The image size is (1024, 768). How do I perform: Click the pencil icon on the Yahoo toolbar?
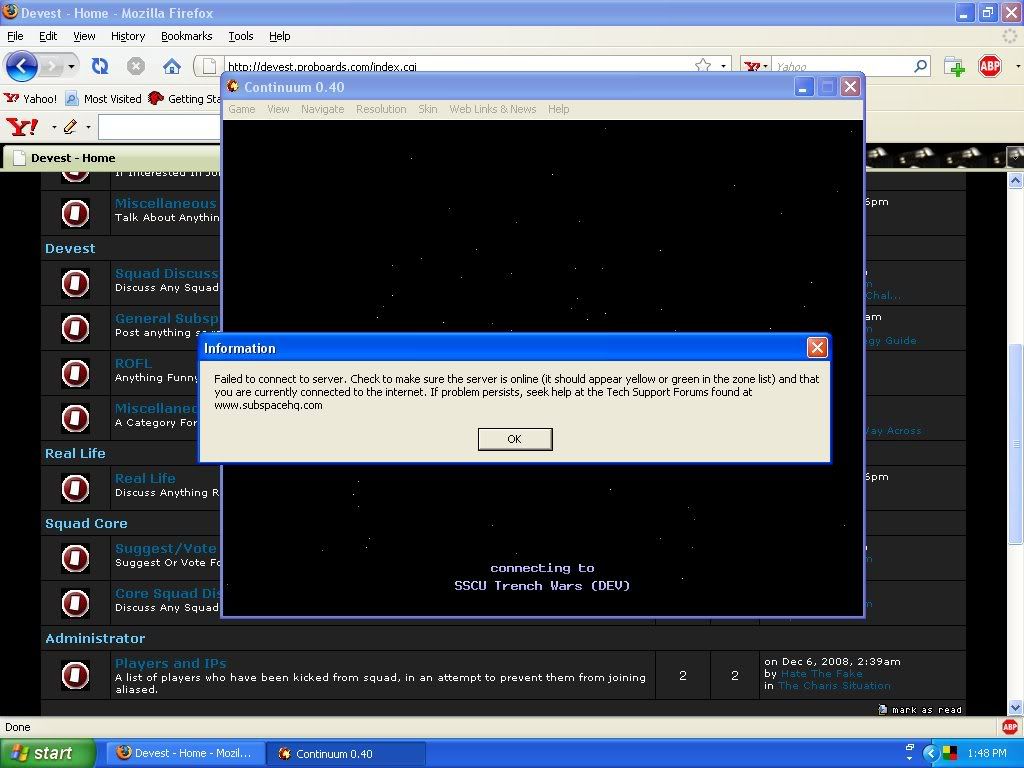[71, 127]
